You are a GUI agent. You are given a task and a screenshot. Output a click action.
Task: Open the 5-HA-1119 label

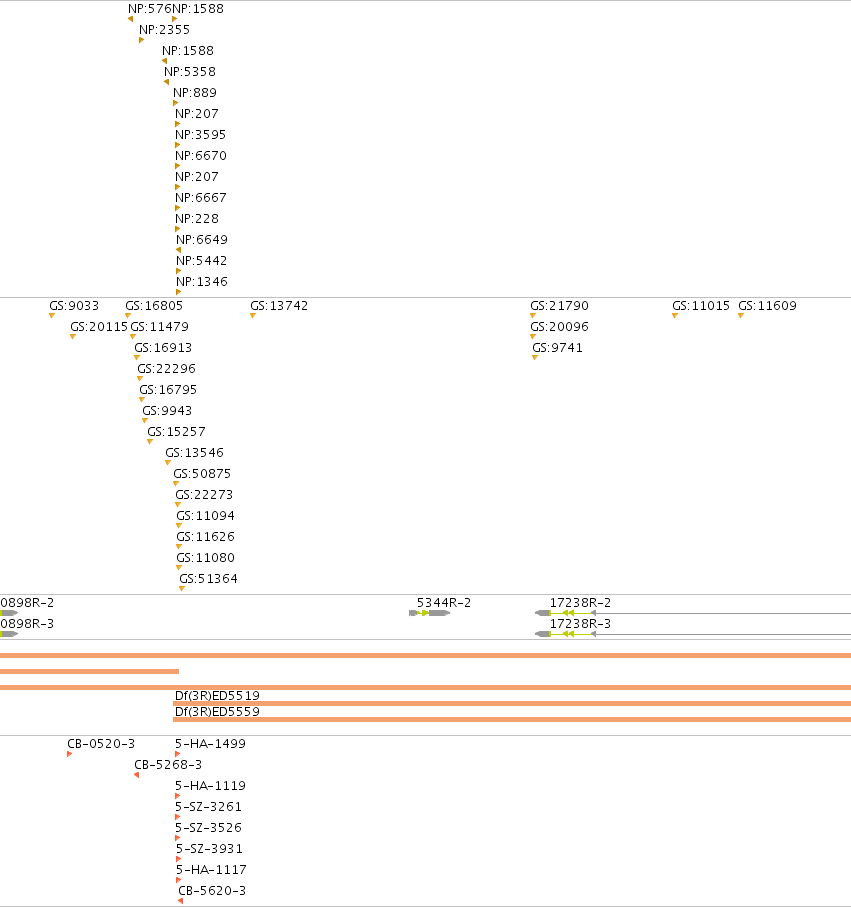tap(211, 786)
